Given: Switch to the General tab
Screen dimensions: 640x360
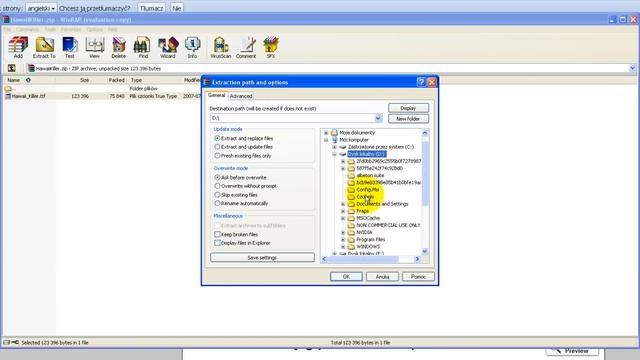Looking at the screenshot, I should (x=216, y=95).
